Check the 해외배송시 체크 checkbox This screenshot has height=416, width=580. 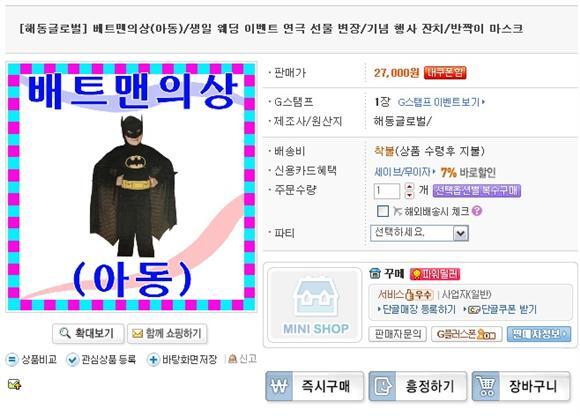click(x=382, y=211)
